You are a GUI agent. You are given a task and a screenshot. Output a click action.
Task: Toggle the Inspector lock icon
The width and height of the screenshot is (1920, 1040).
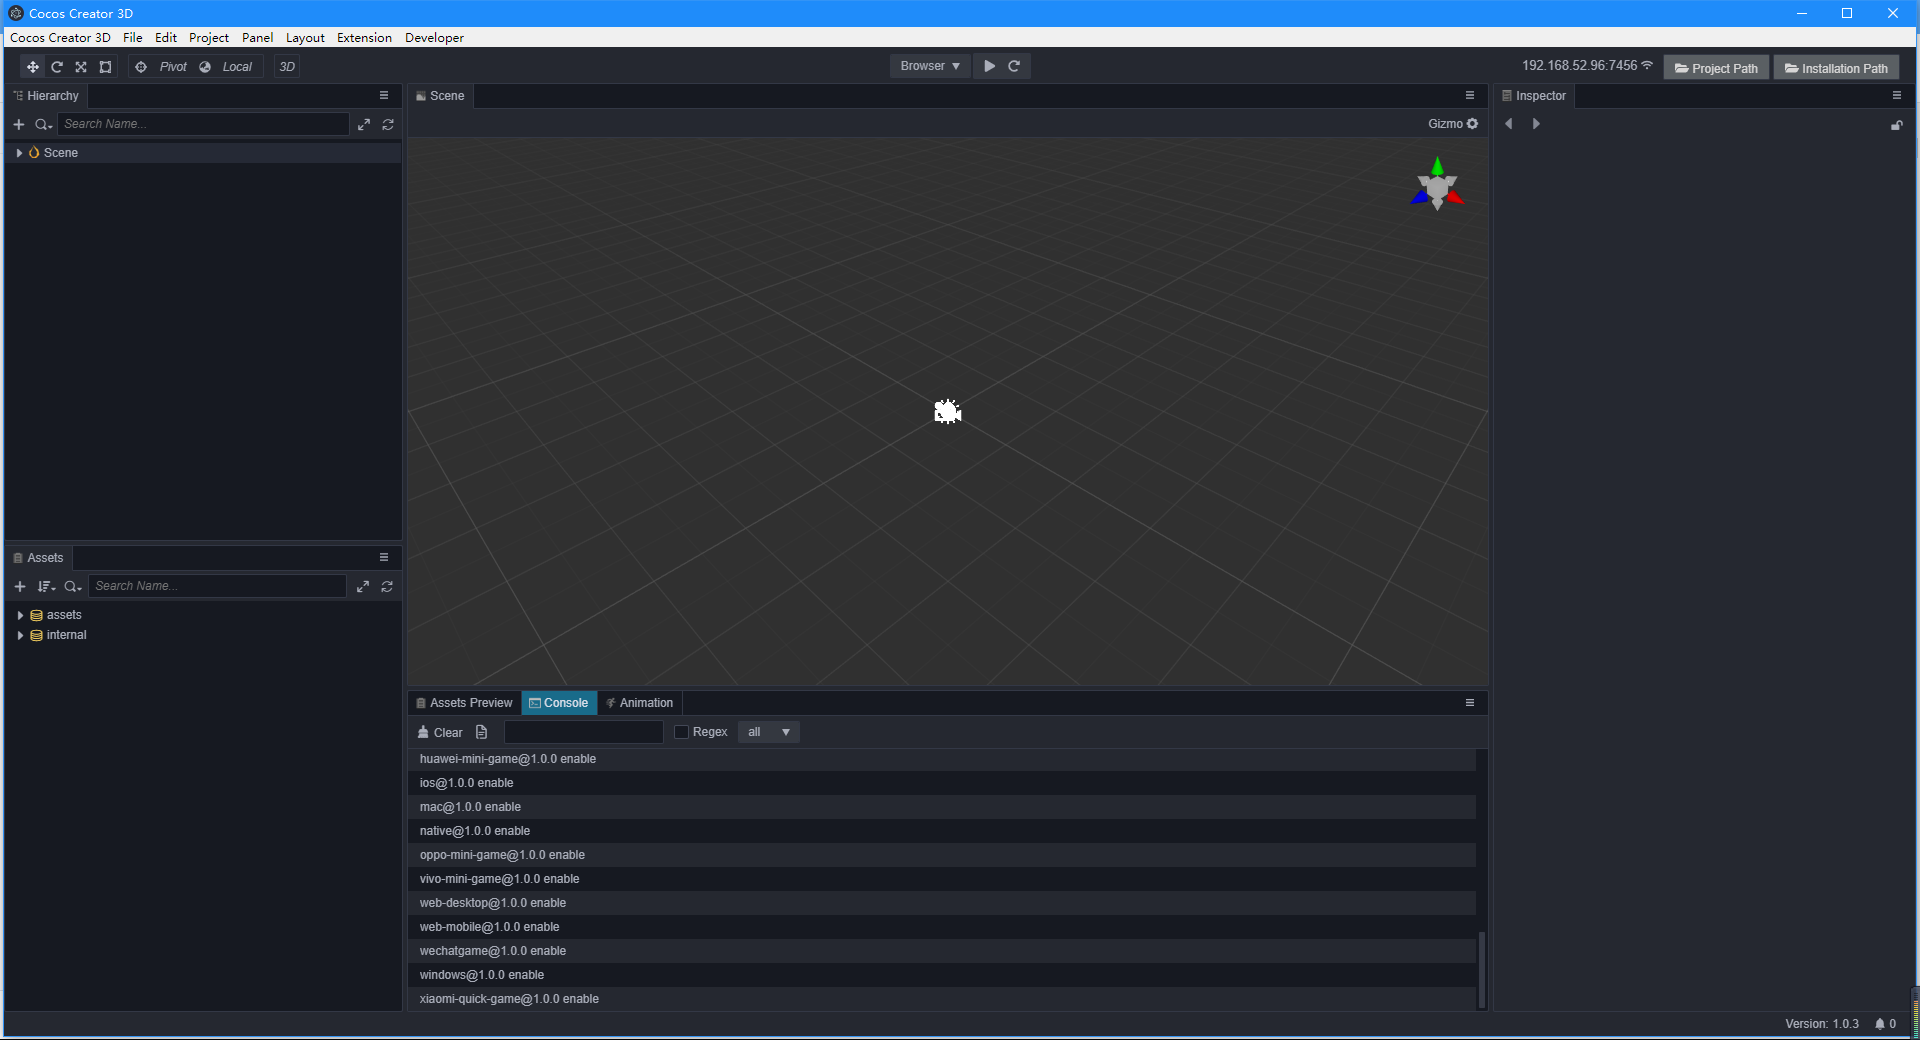click(x=1896, y=125)
